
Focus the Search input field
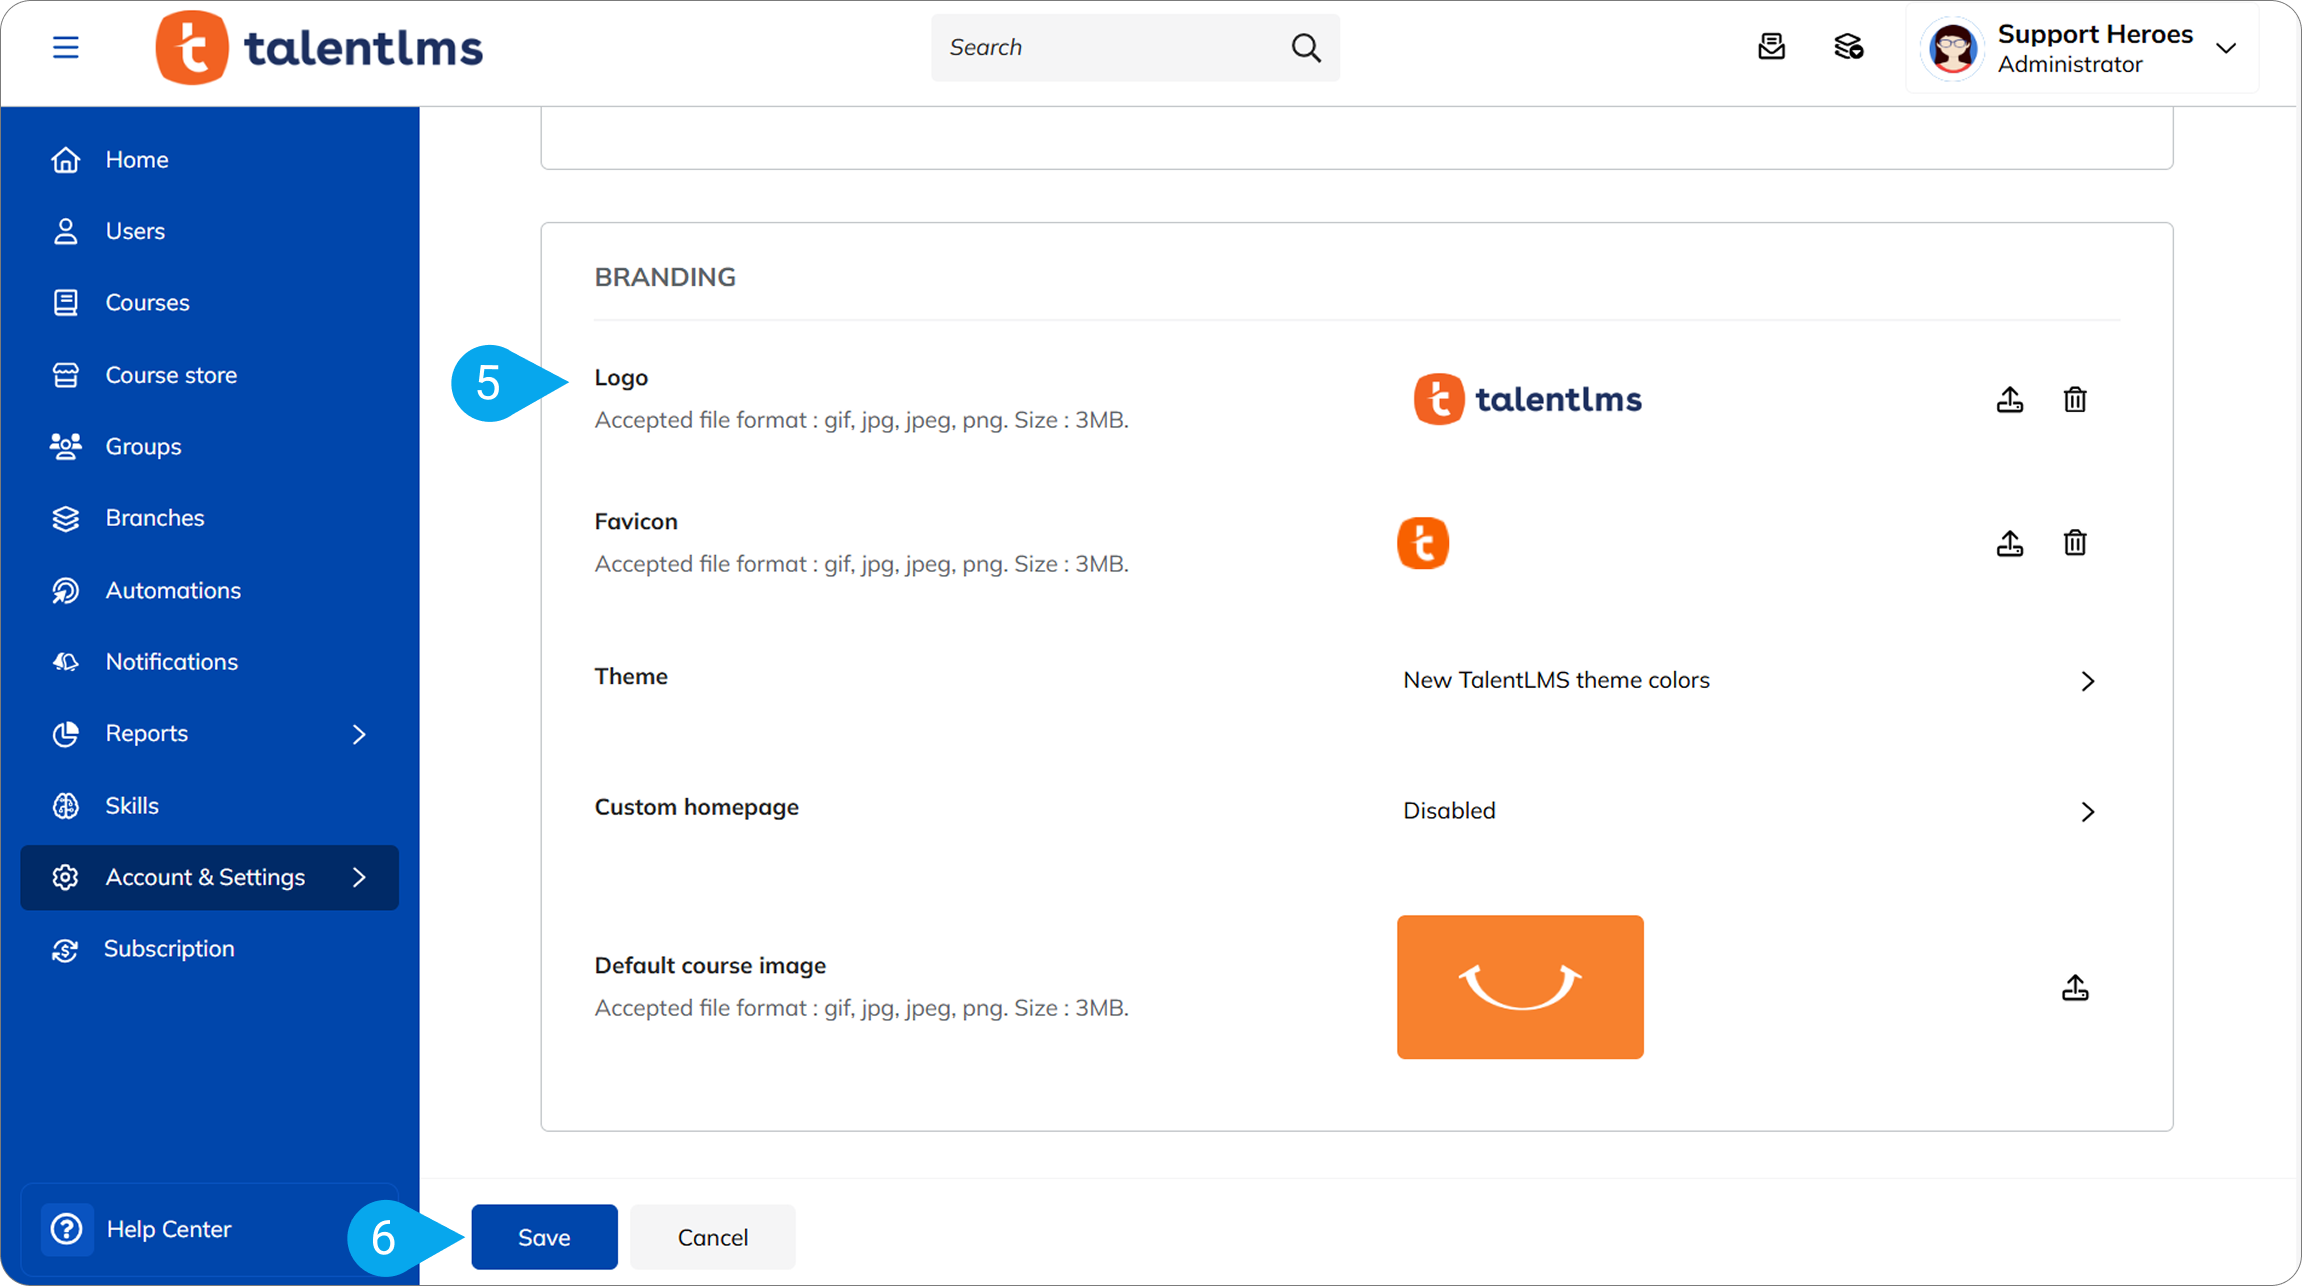1110,47
